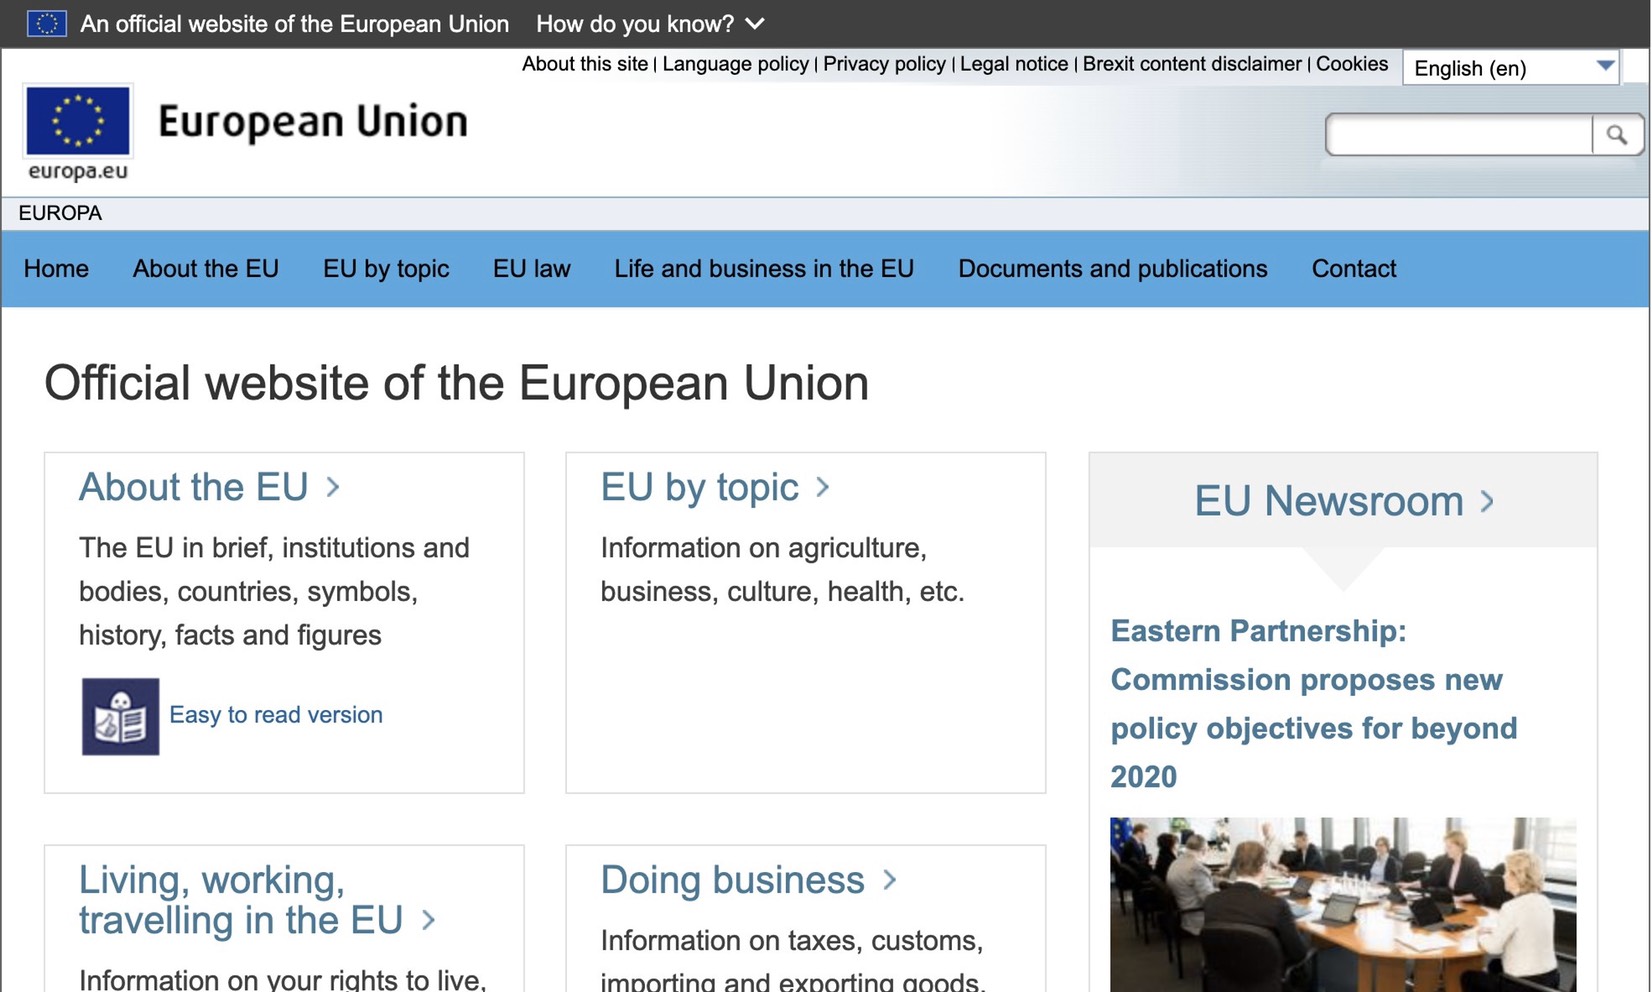This screenshot has width=1652, height=992.
Task: Select 'EU law' in the navigation bar
Action: (x=531, y=269)
